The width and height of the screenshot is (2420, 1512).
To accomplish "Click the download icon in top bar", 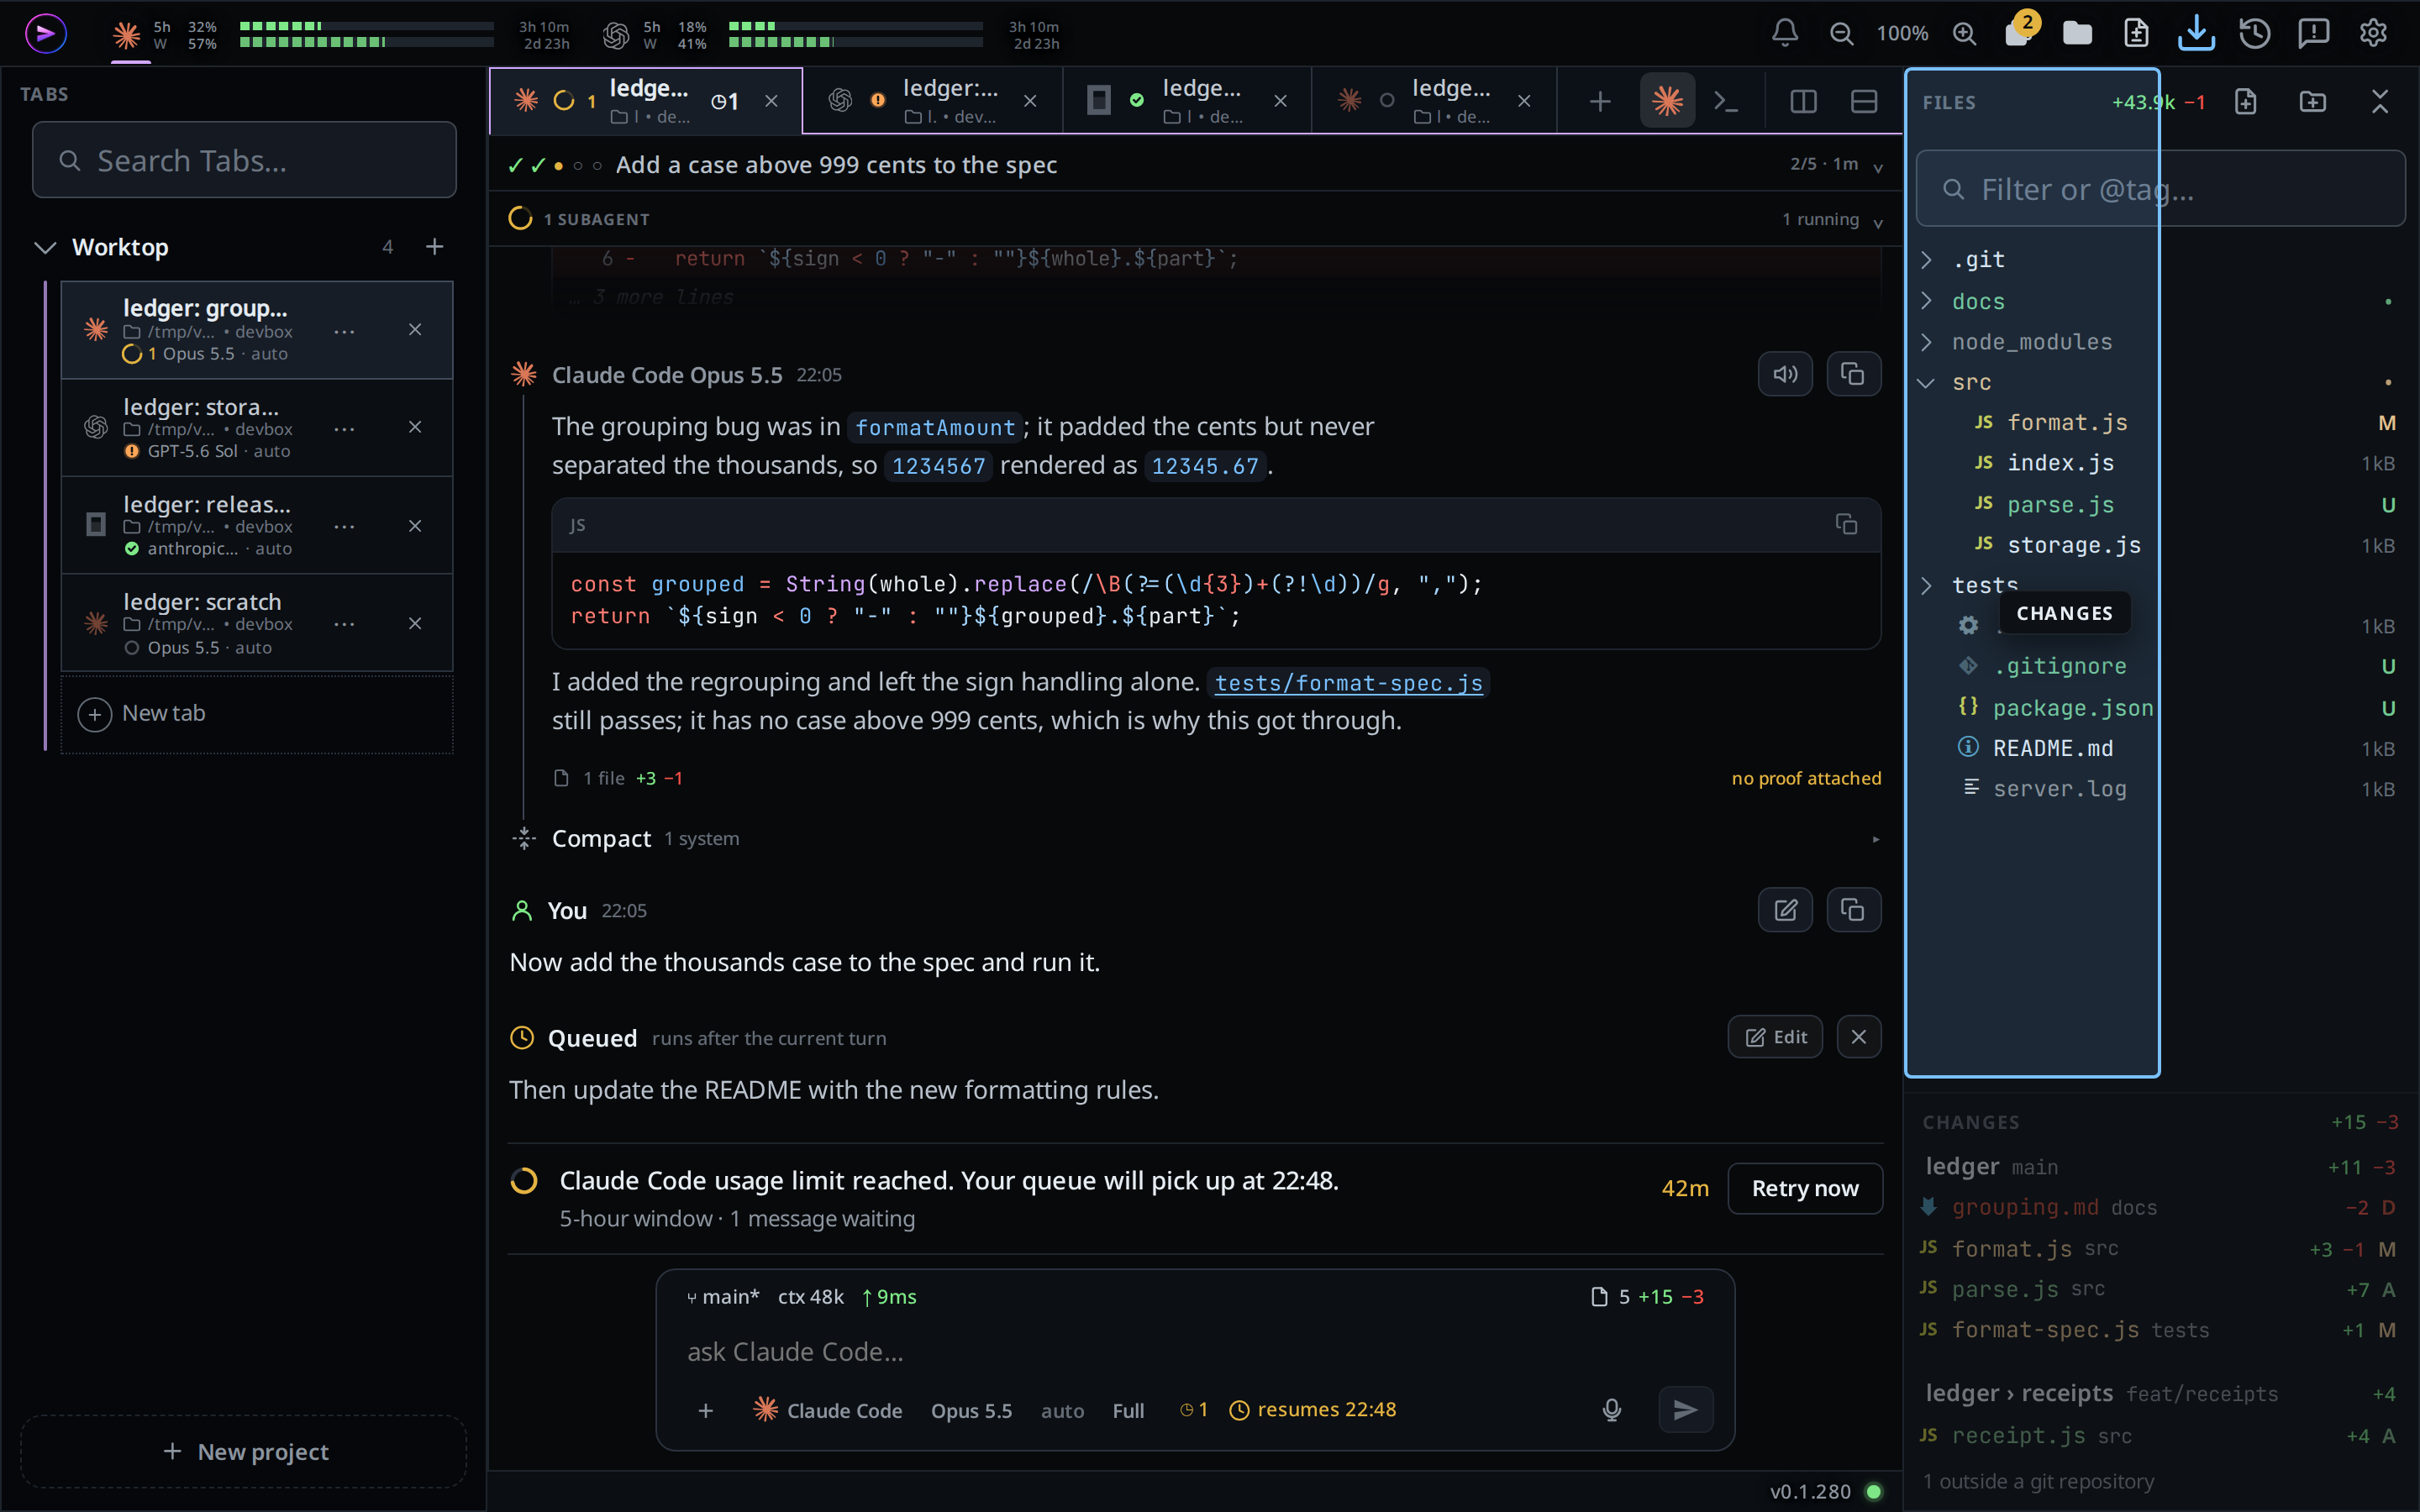I will [2195, 33].
